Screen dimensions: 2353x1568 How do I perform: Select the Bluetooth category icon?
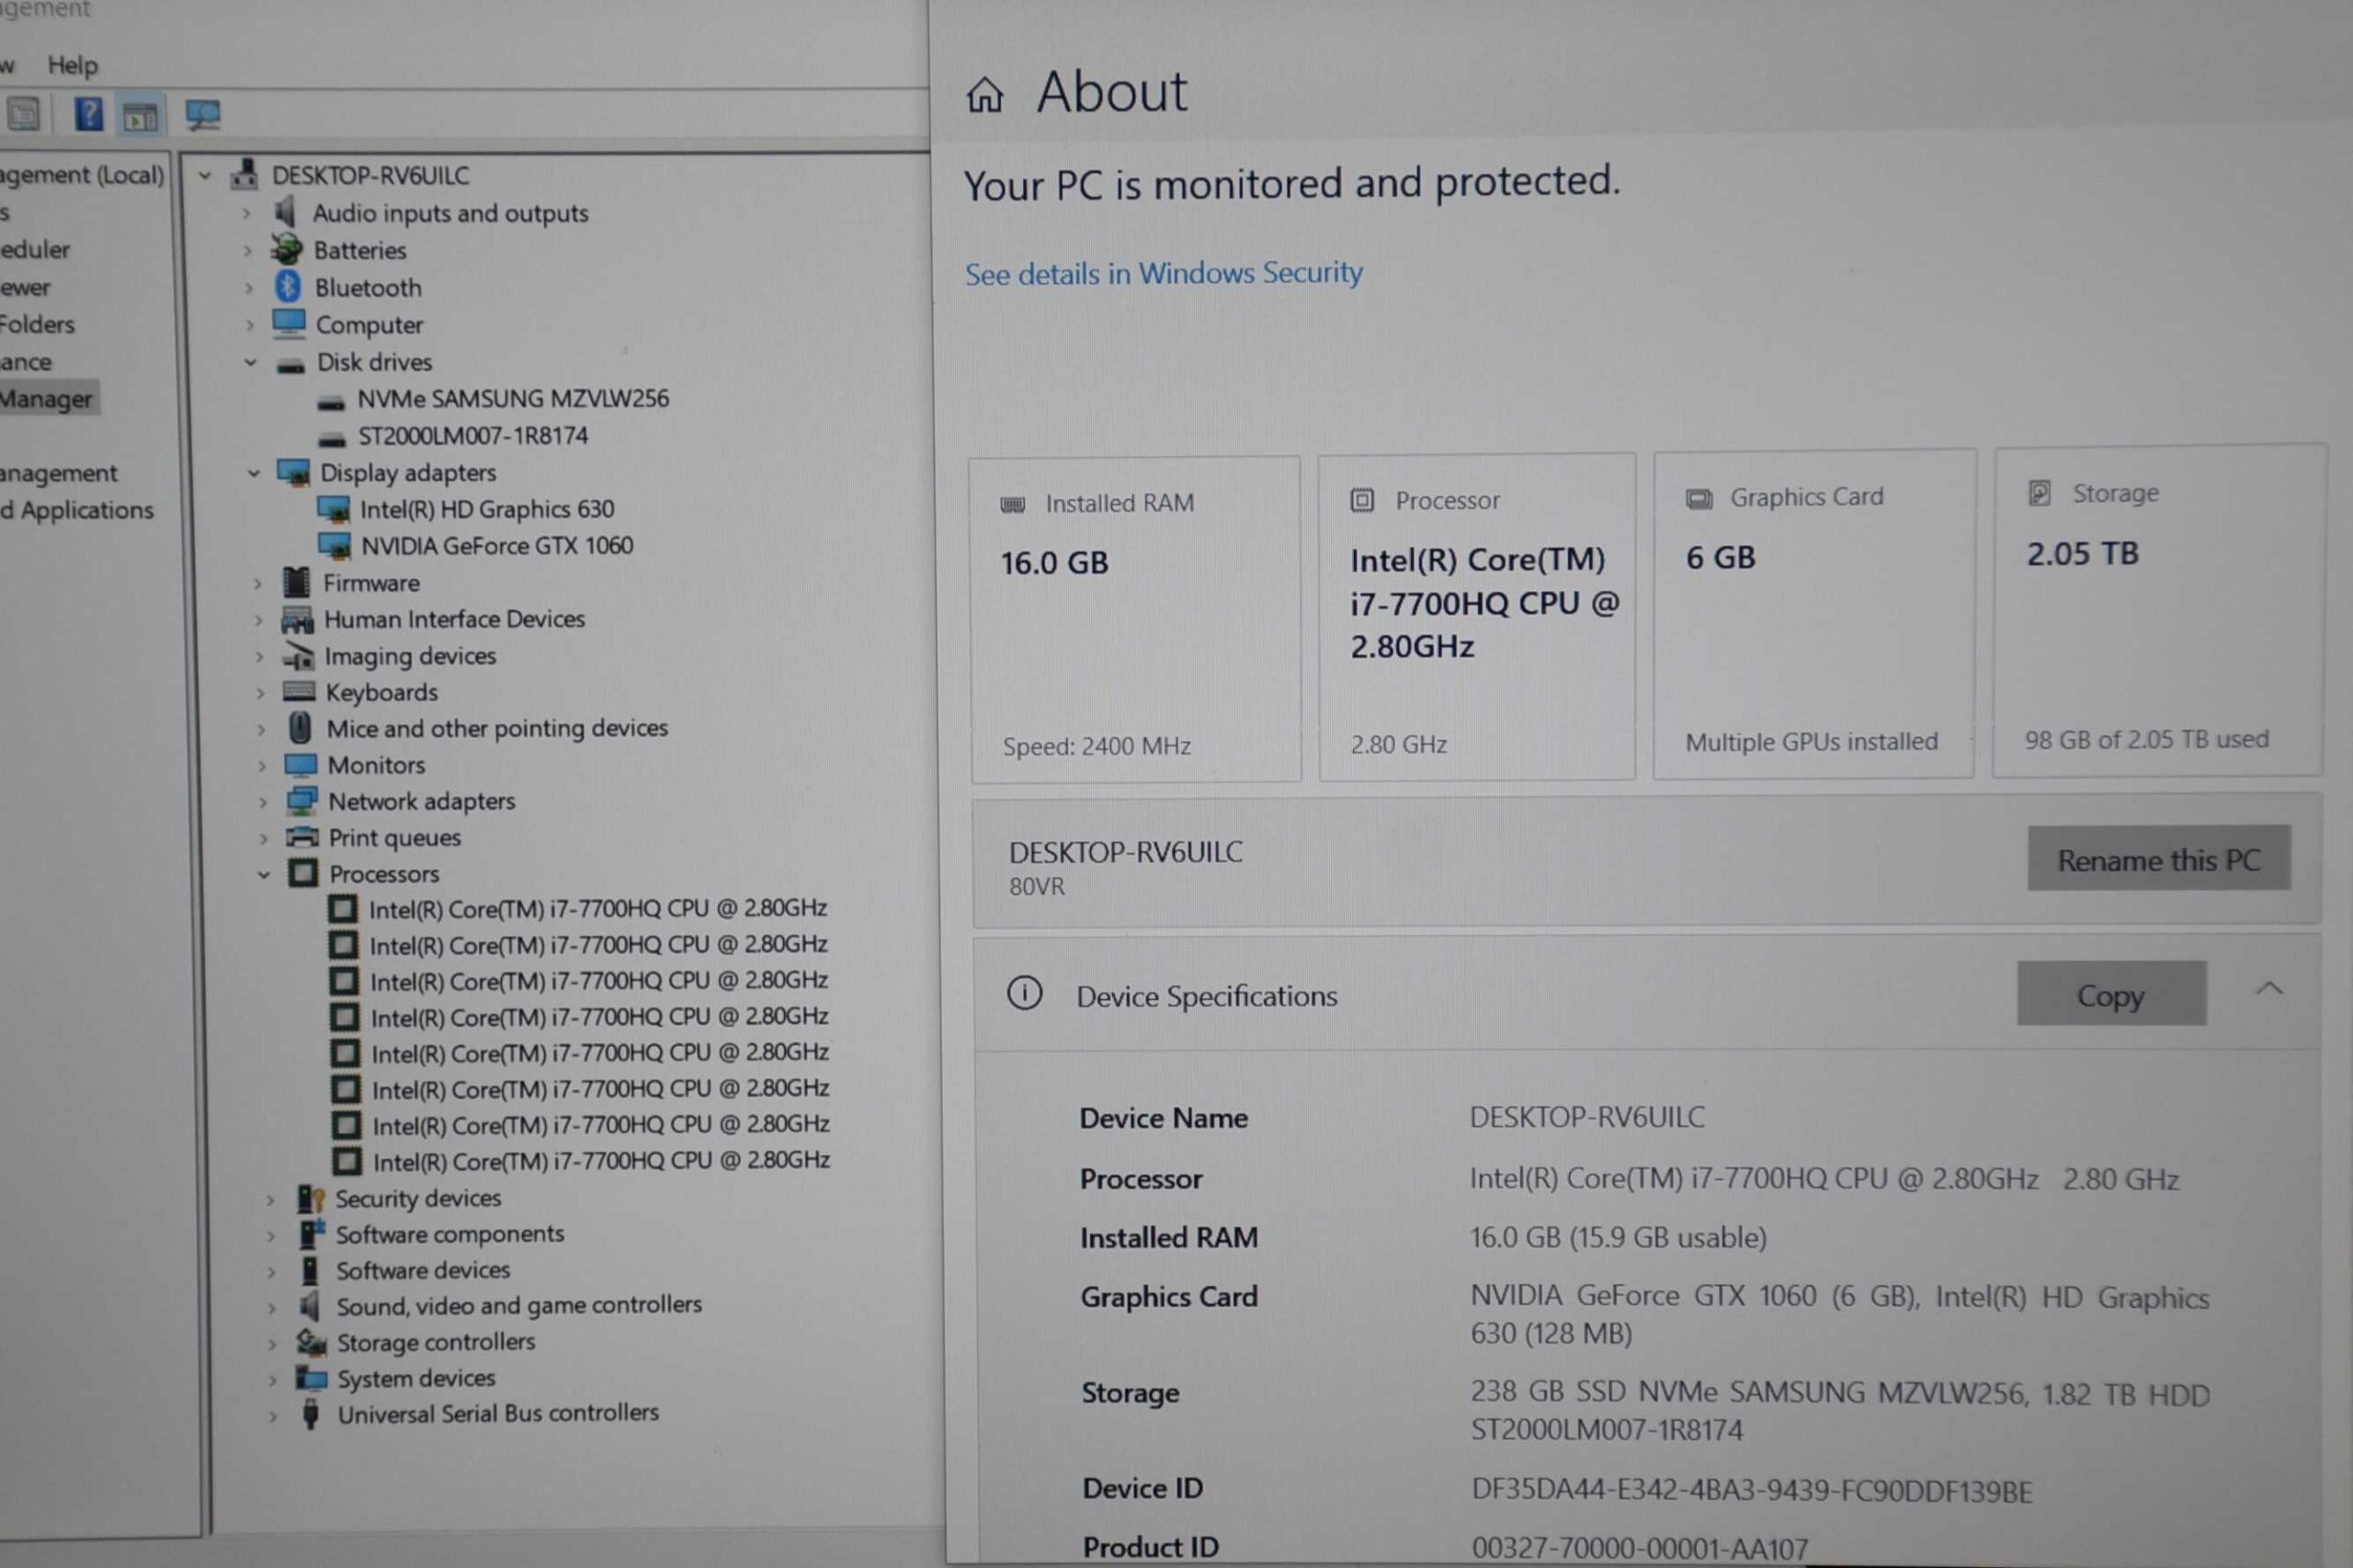[289, 287]
